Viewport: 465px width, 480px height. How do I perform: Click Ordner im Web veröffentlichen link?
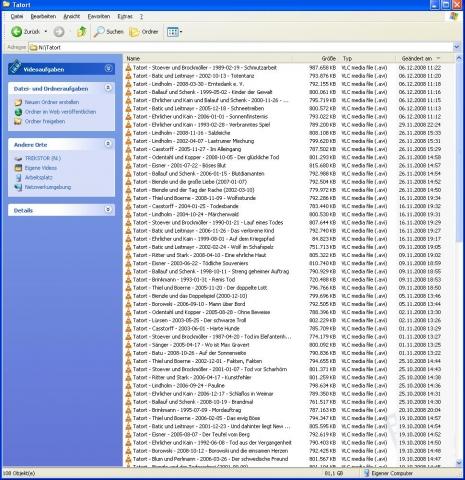coord(60,112)
